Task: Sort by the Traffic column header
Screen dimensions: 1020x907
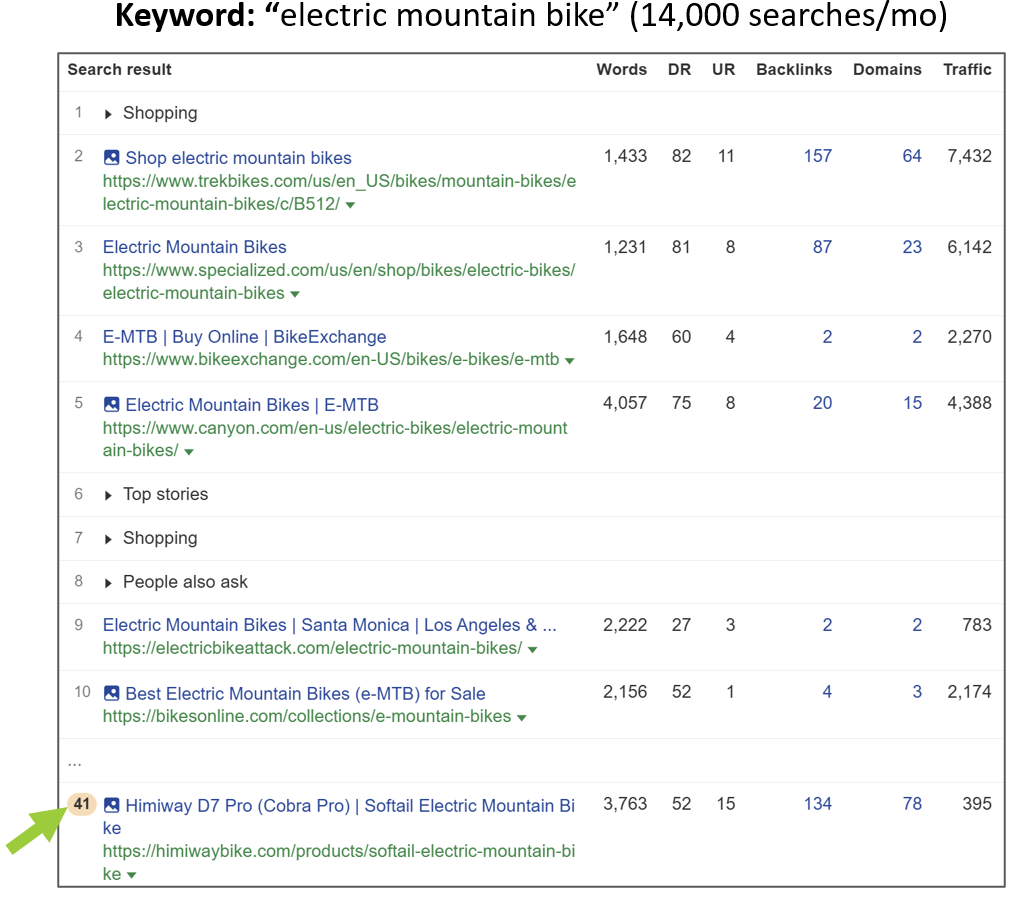Action: (966, 70)
